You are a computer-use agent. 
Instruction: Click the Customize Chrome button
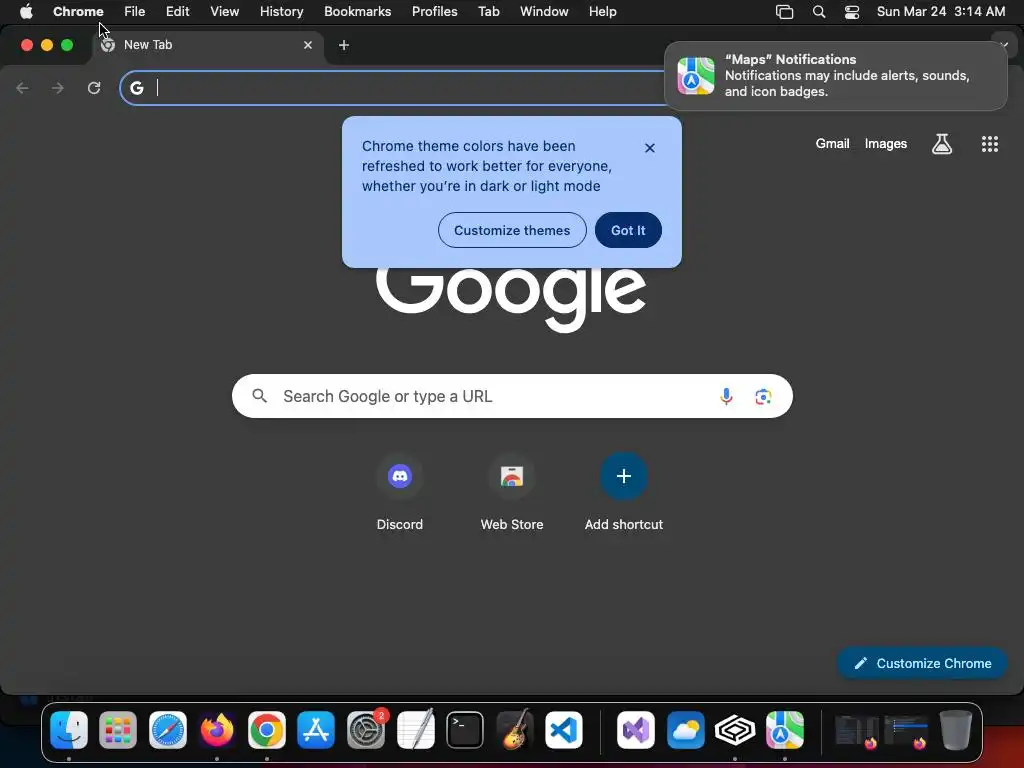pos(922,664)
